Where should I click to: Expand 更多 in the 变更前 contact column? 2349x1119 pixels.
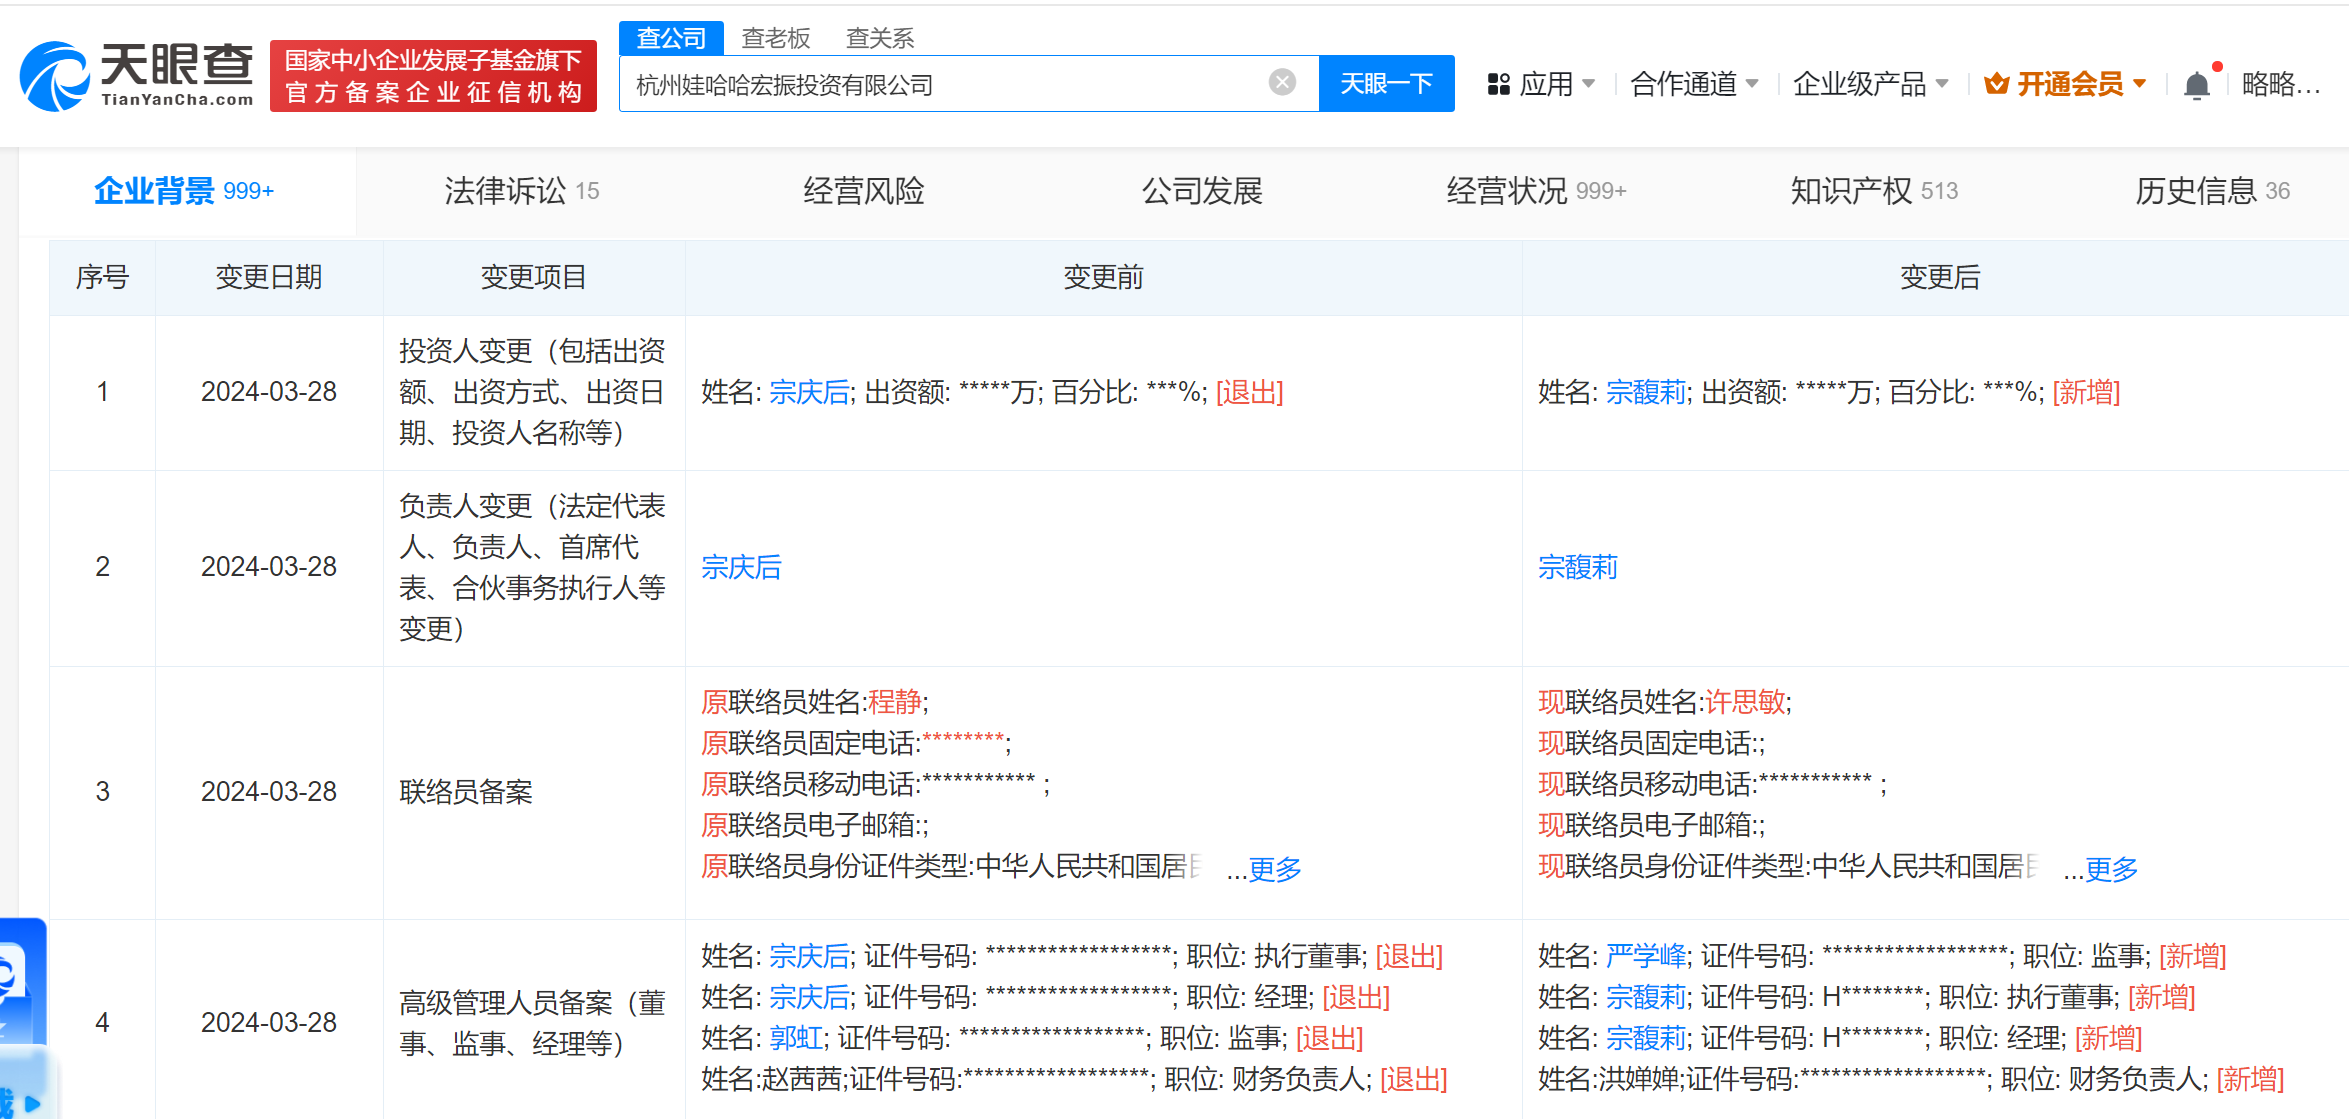click(1274, 869)
